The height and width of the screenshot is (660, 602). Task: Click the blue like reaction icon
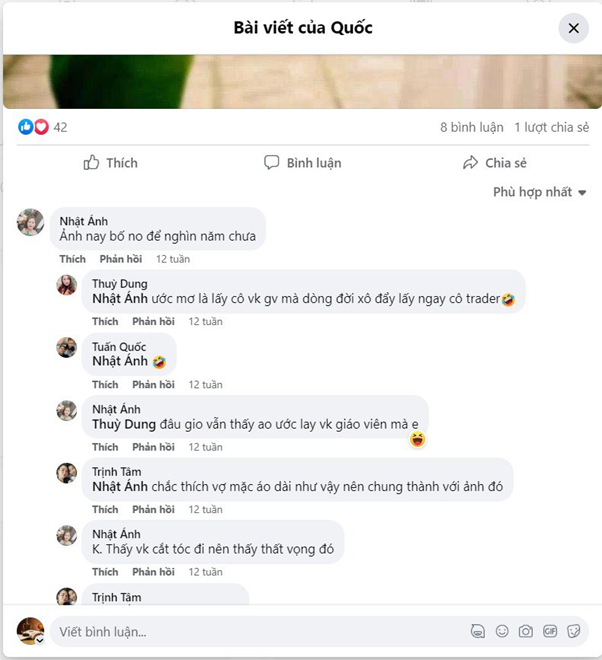point(26,127)
